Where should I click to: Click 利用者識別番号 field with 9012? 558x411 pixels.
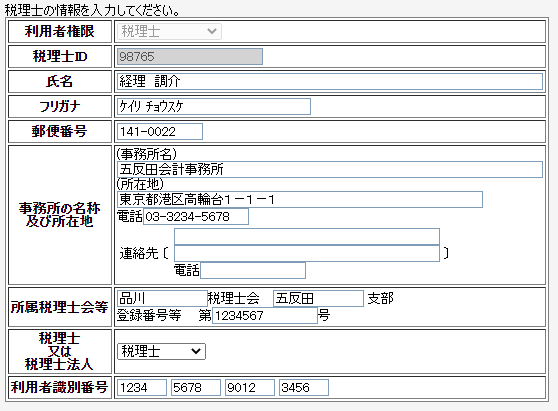click(250, 387)
